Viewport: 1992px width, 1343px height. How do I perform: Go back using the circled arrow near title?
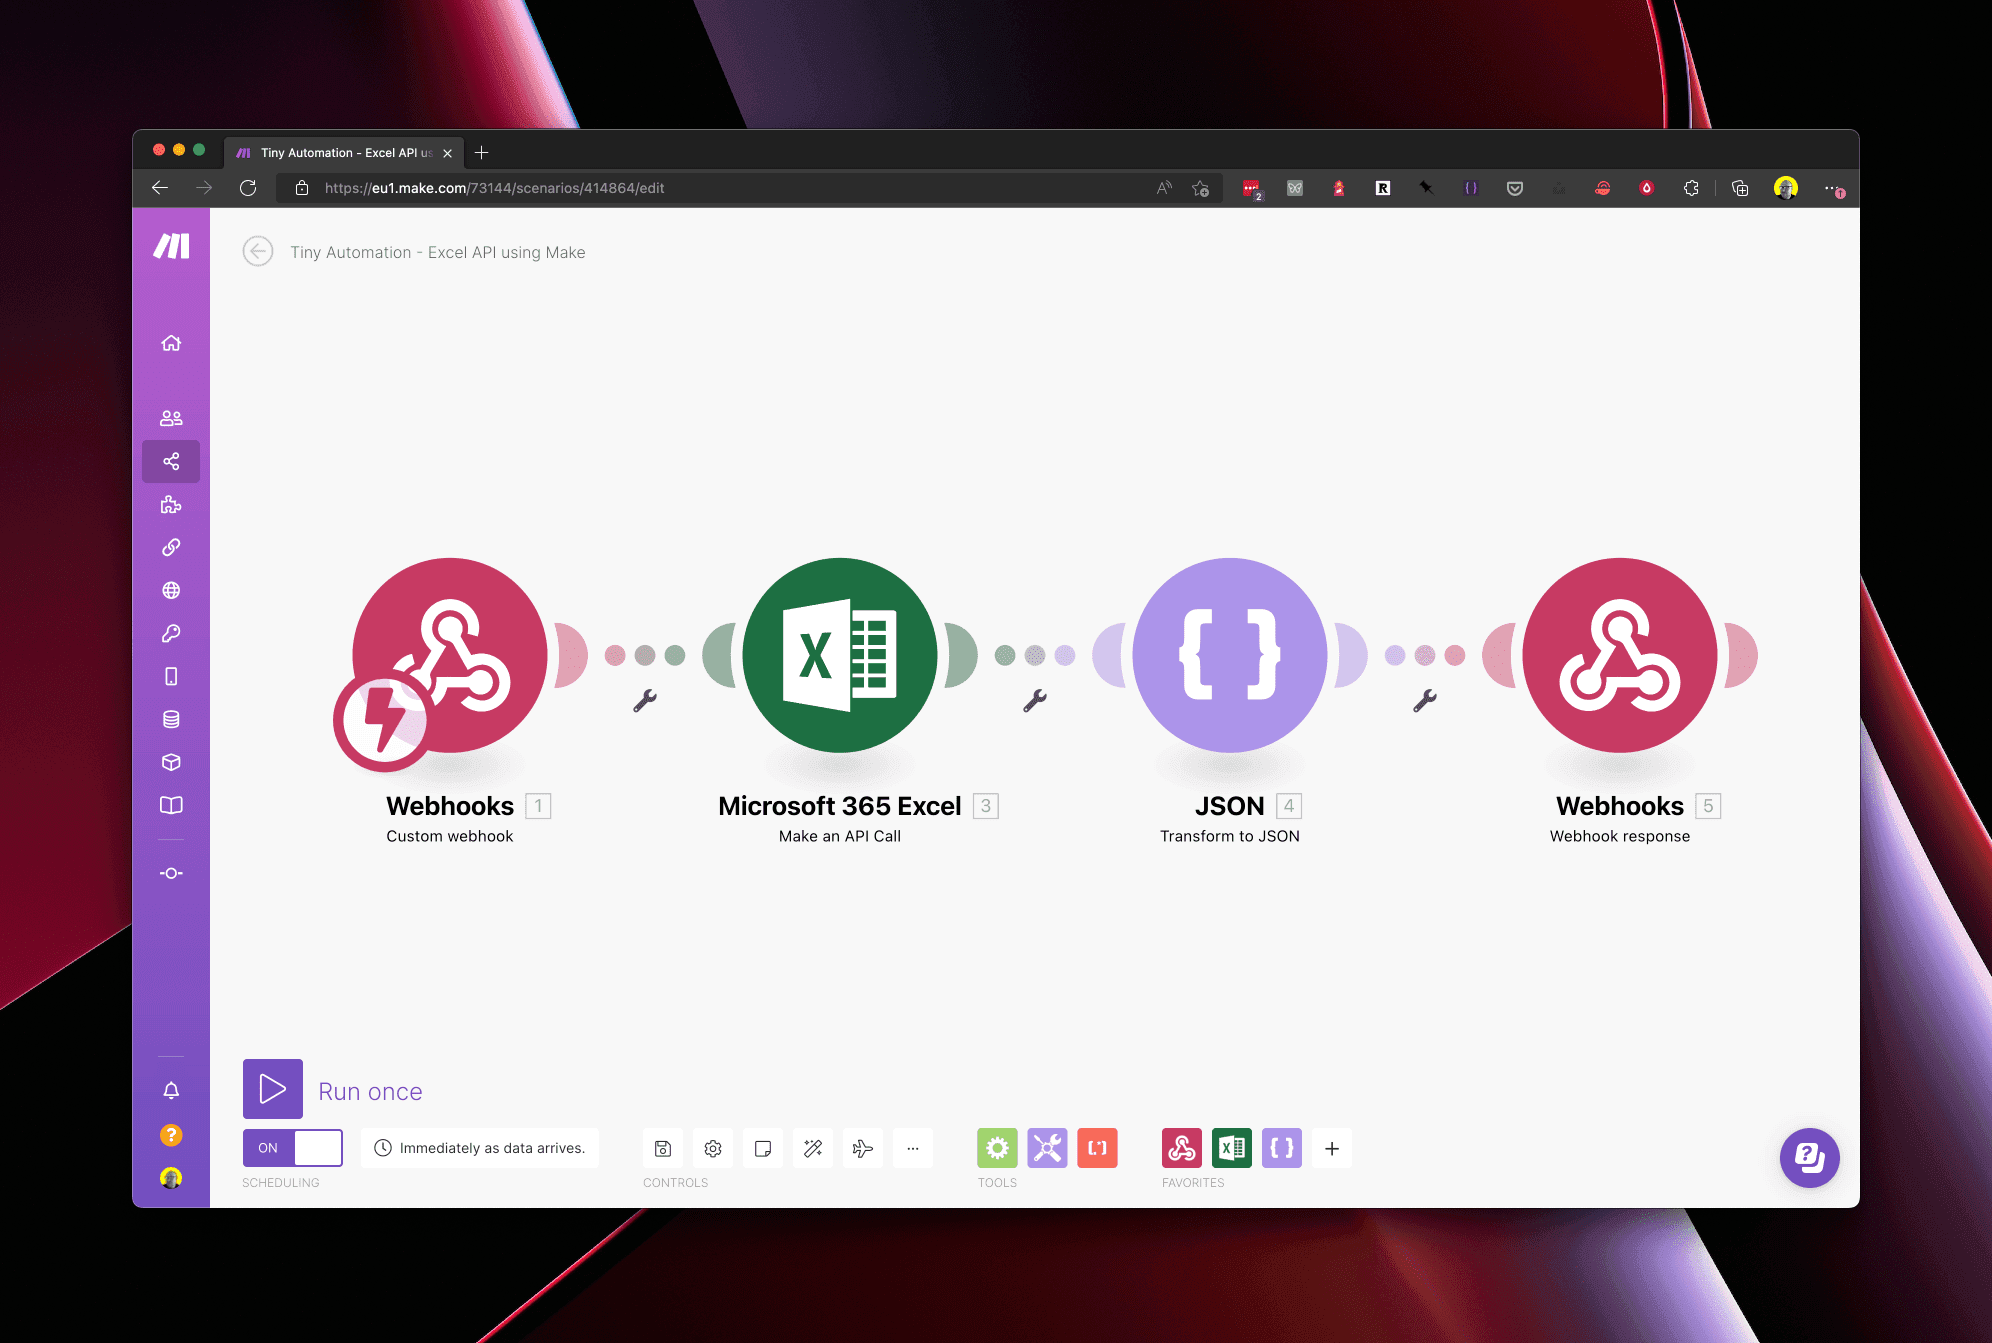pyautogui.click(x=258, y=251)
